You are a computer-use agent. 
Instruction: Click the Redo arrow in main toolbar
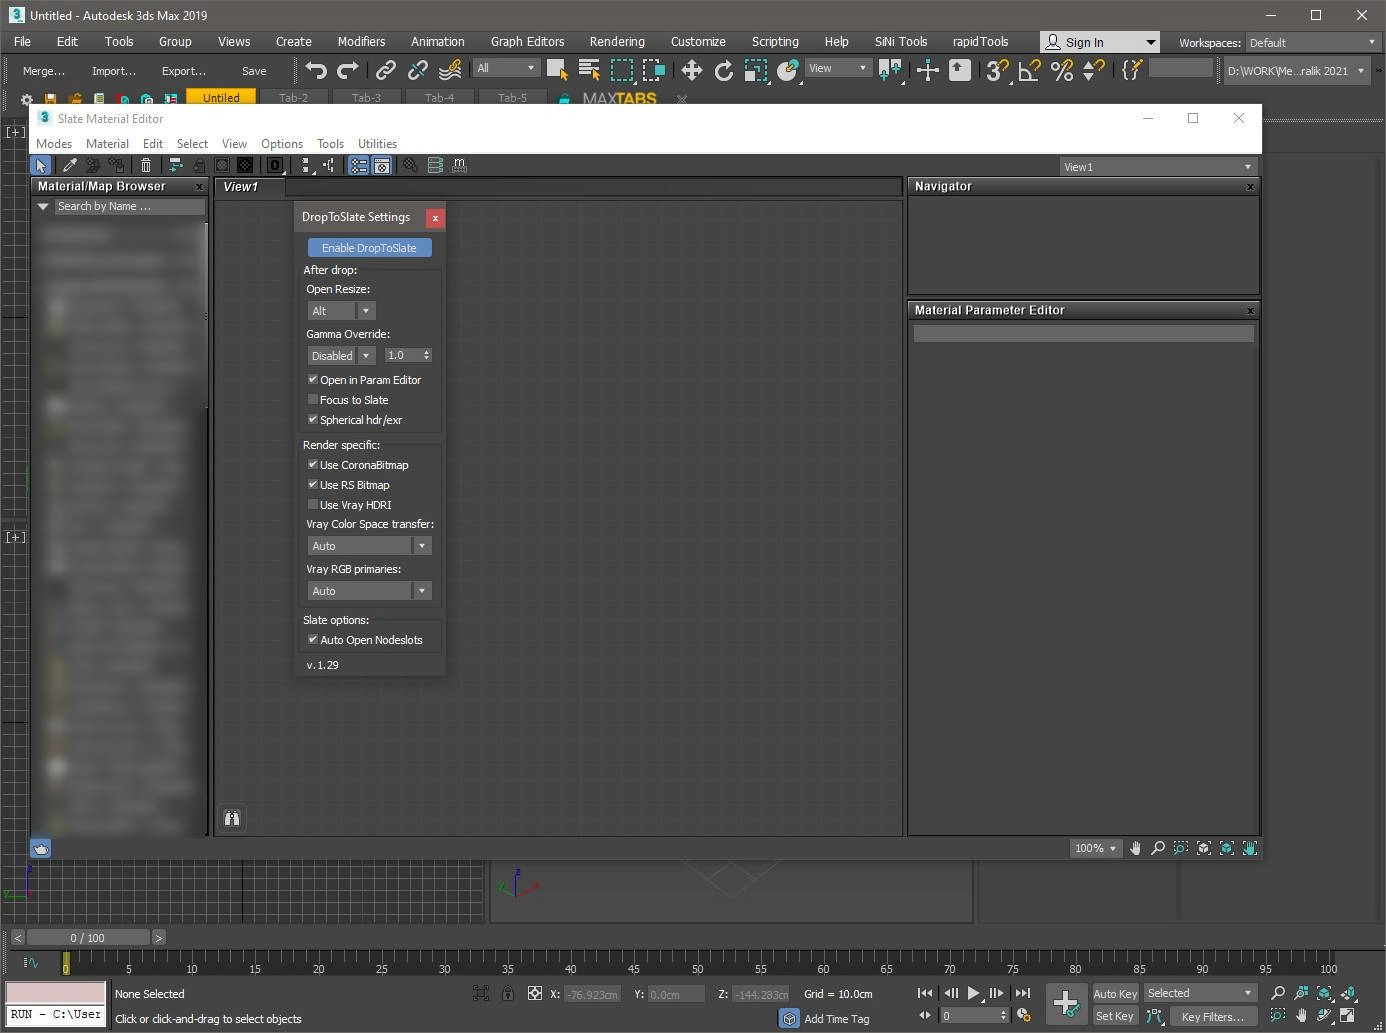tap(348, 70)
